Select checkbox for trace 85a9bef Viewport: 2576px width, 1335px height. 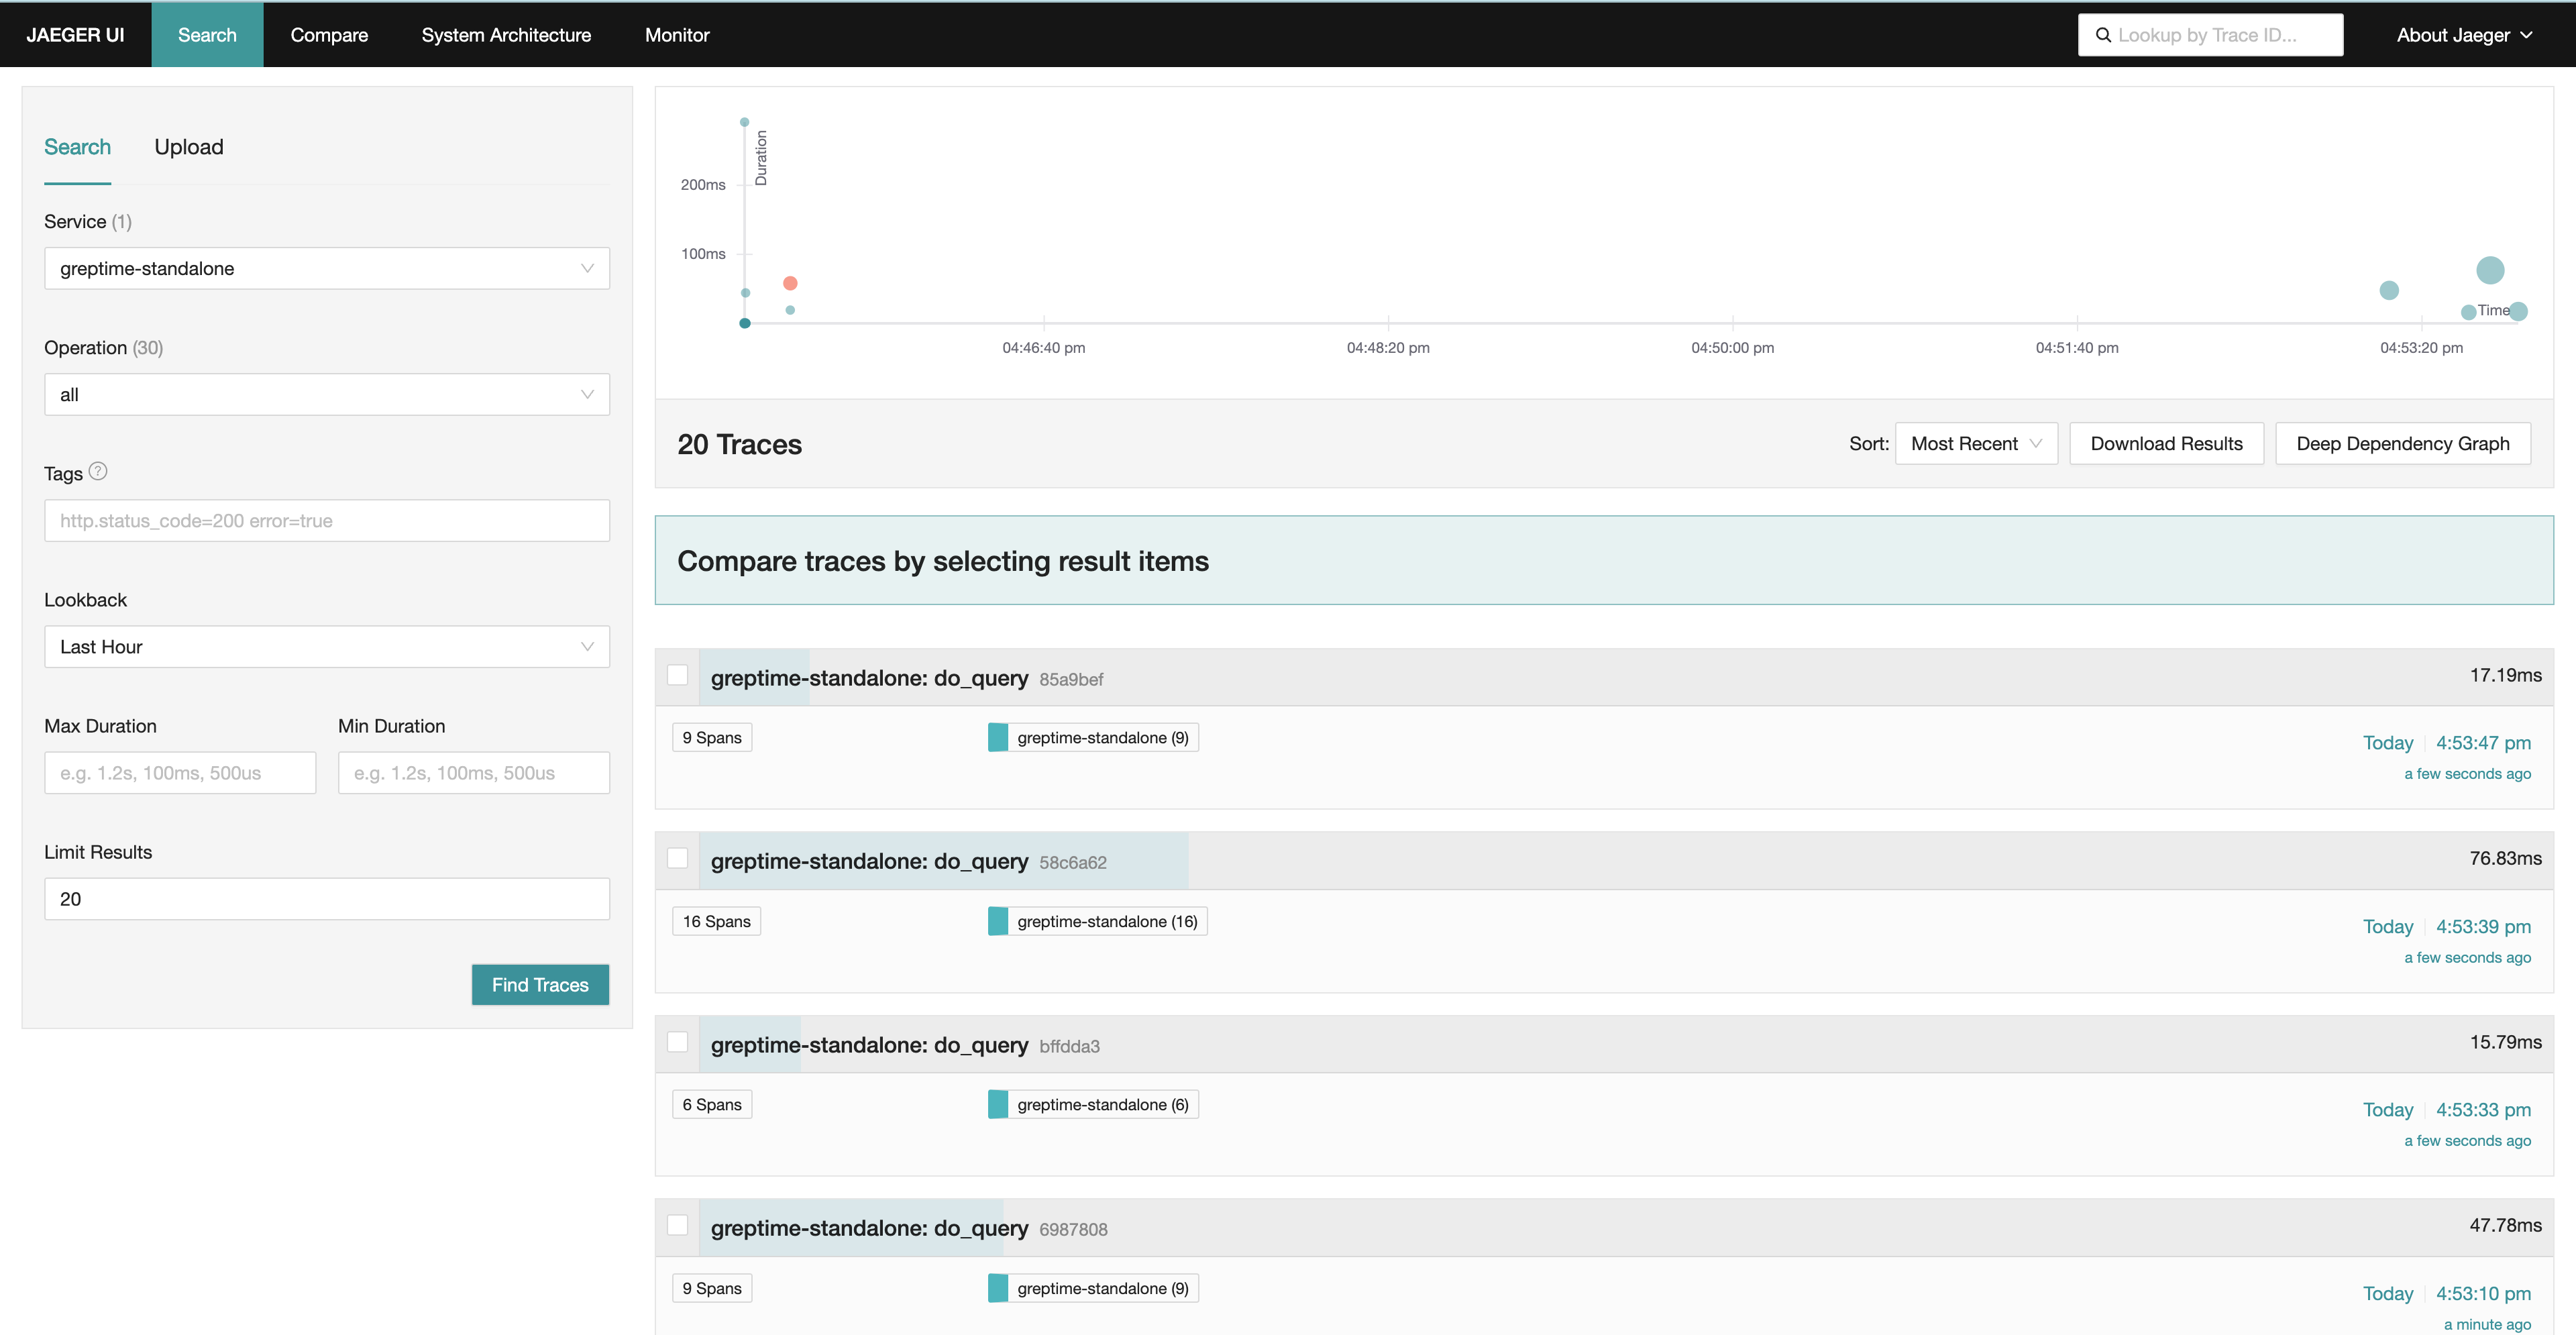[678, 675]
